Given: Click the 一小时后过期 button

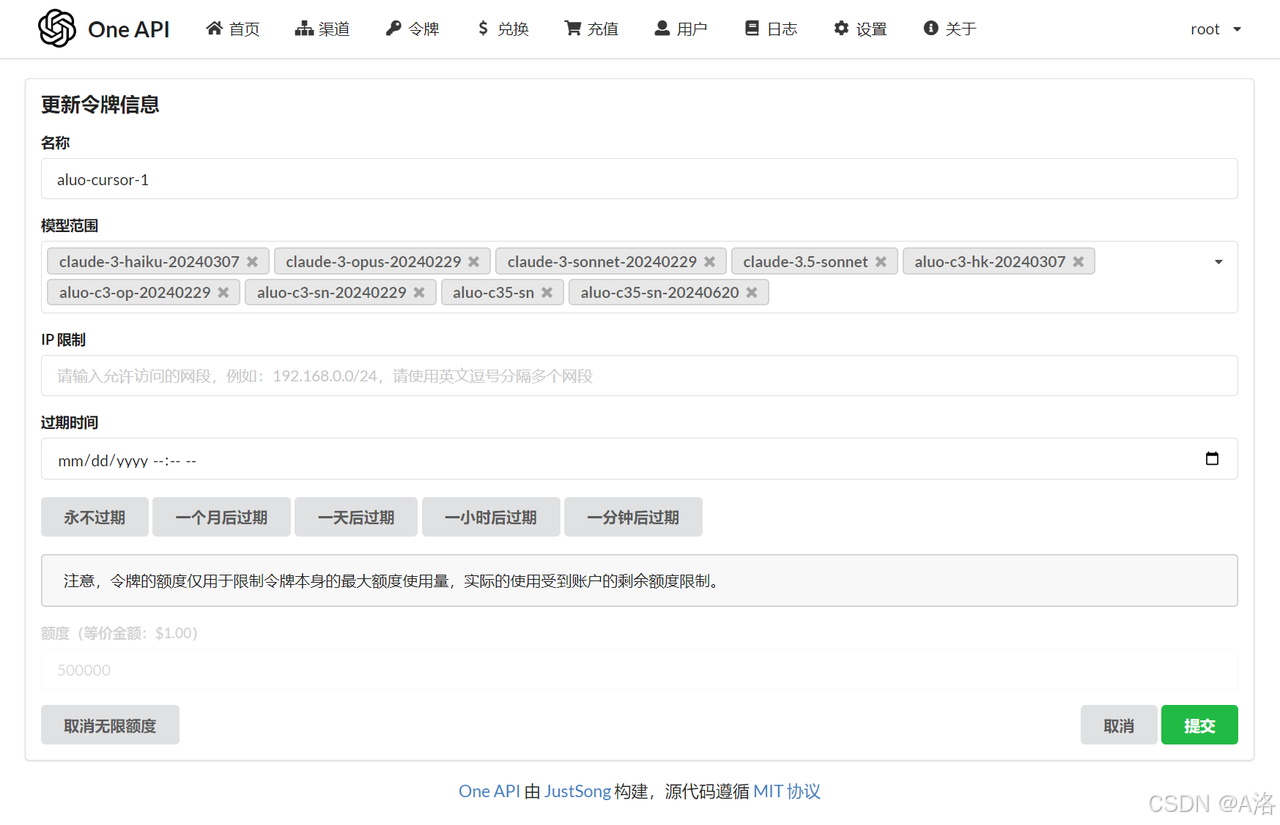Looking at the screenshot, I should [x=491, y=517].
